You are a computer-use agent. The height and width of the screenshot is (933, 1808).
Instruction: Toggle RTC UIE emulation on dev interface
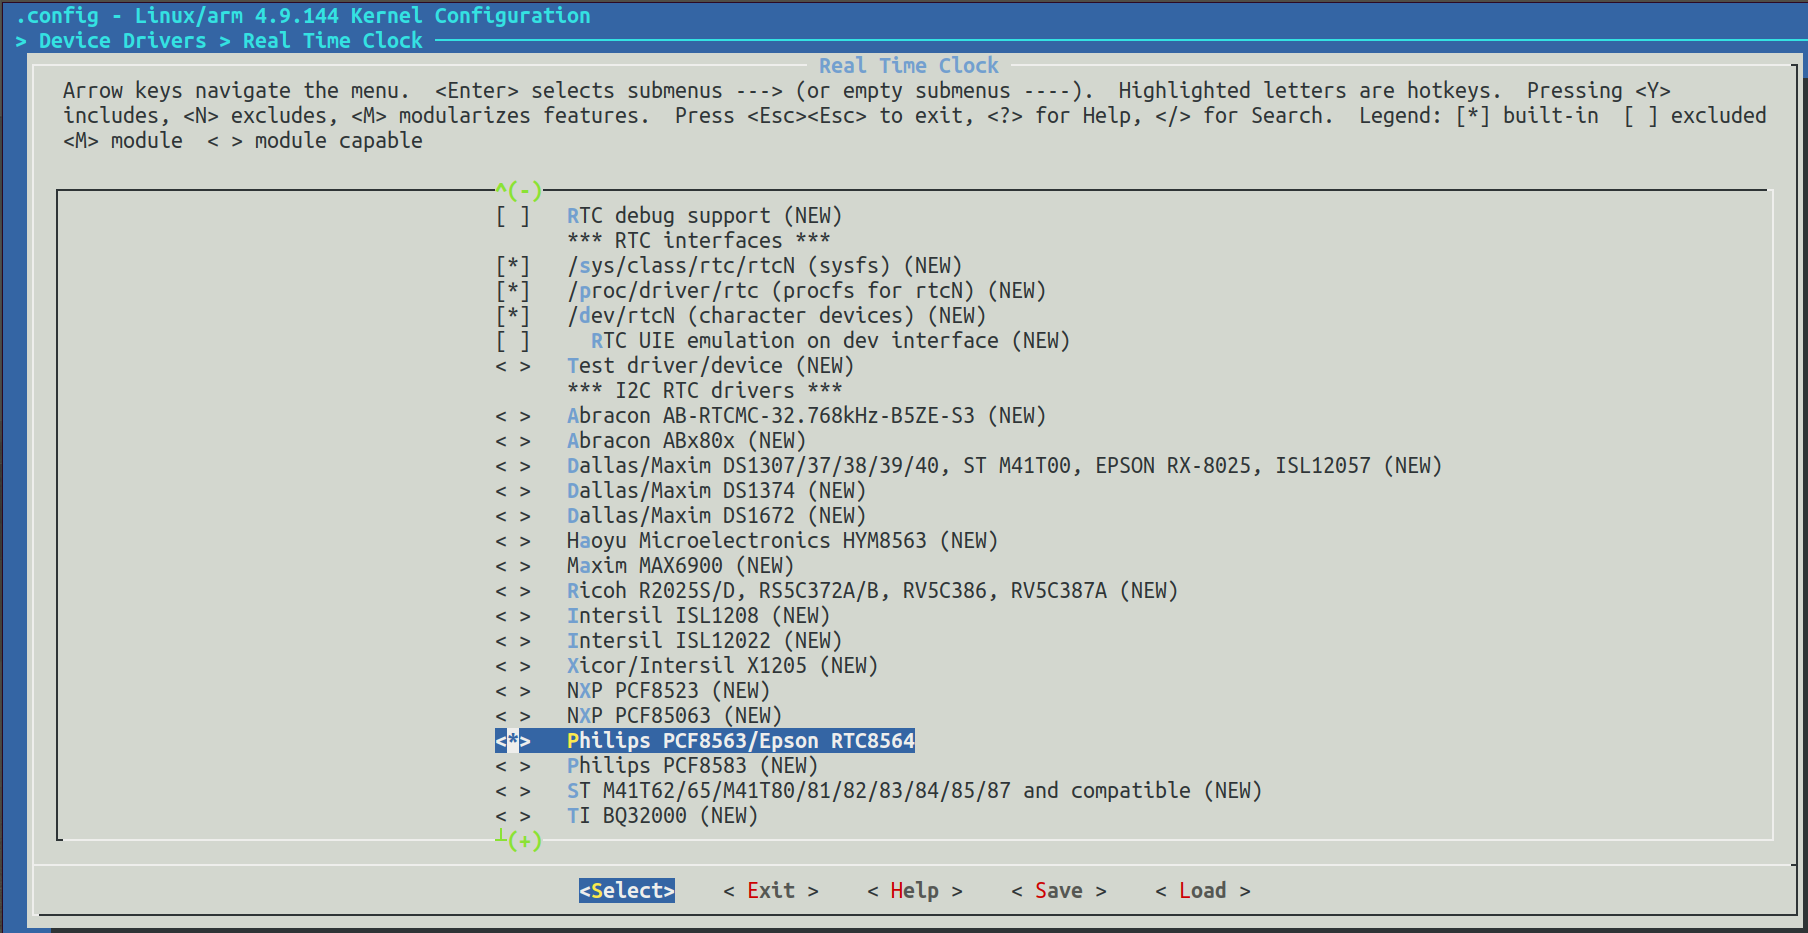(x=513, y=341)
